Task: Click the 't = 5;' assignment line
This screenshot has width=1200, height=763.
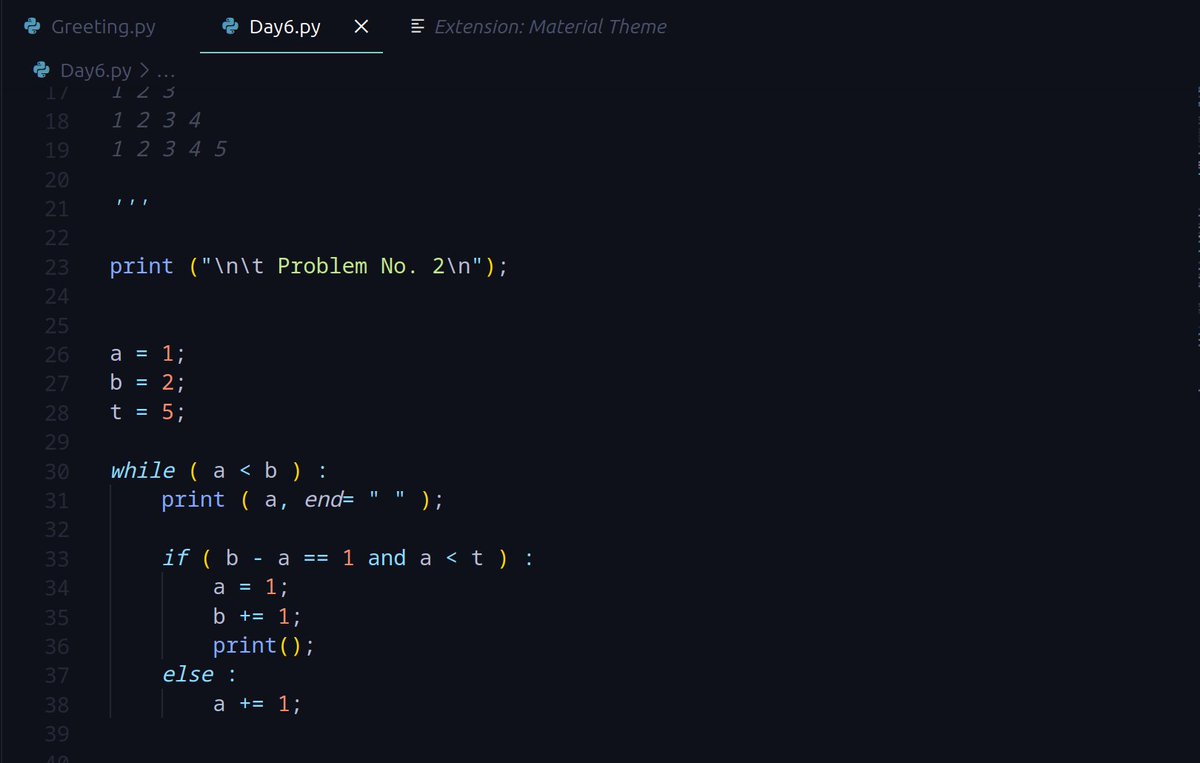Action: [148, 412]
